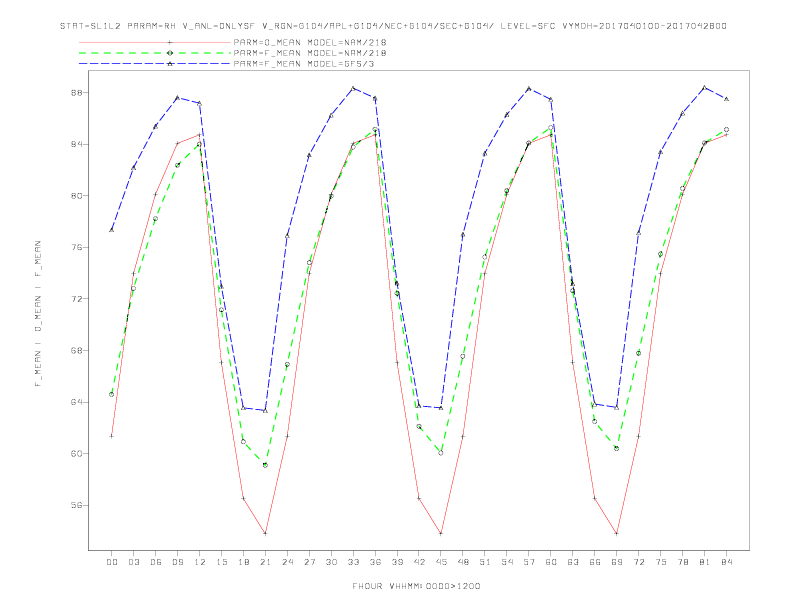
Task: Click the plus marker on the red legend line
Action: [x=170, y=42]
